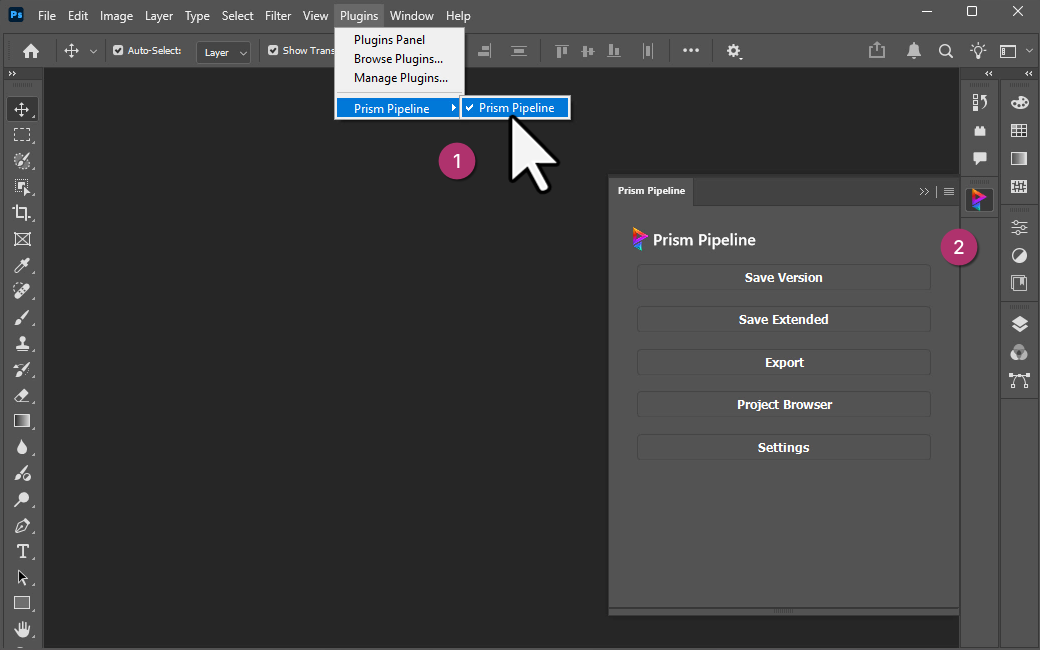
Task: Click the Prism Pipeline panel icon in dock
Action: tap(979, 199)
